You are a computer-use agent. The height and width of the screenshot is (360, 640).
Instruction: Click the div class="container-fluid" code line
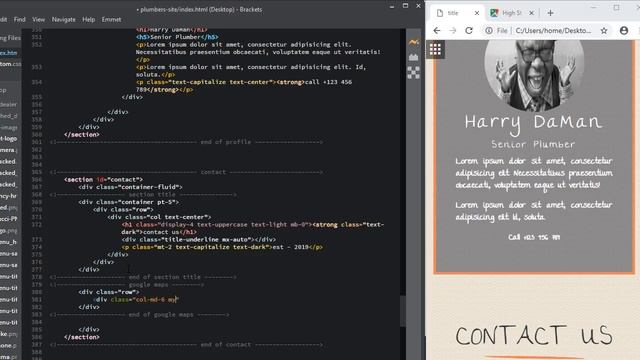[x=130, y=187]
